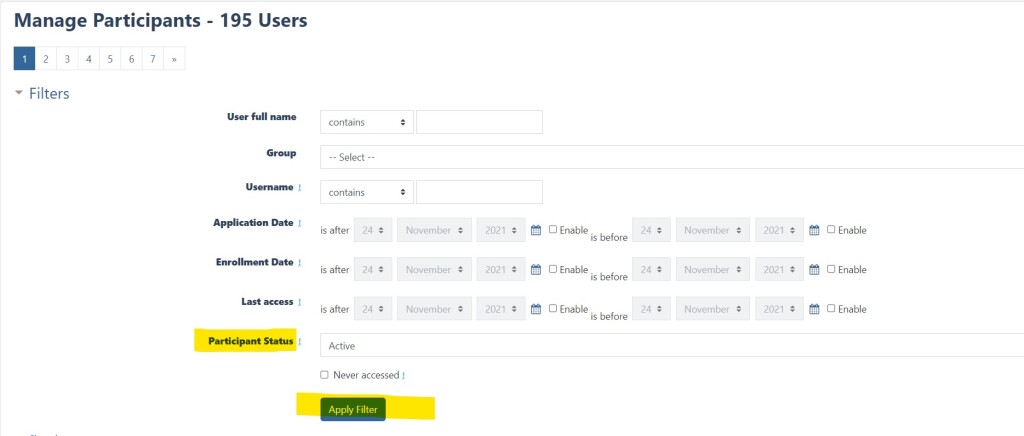Tick the Never accessed checkbox
Image resolution: width=1024 pixels, height=436 pixels.
point(324,375)
